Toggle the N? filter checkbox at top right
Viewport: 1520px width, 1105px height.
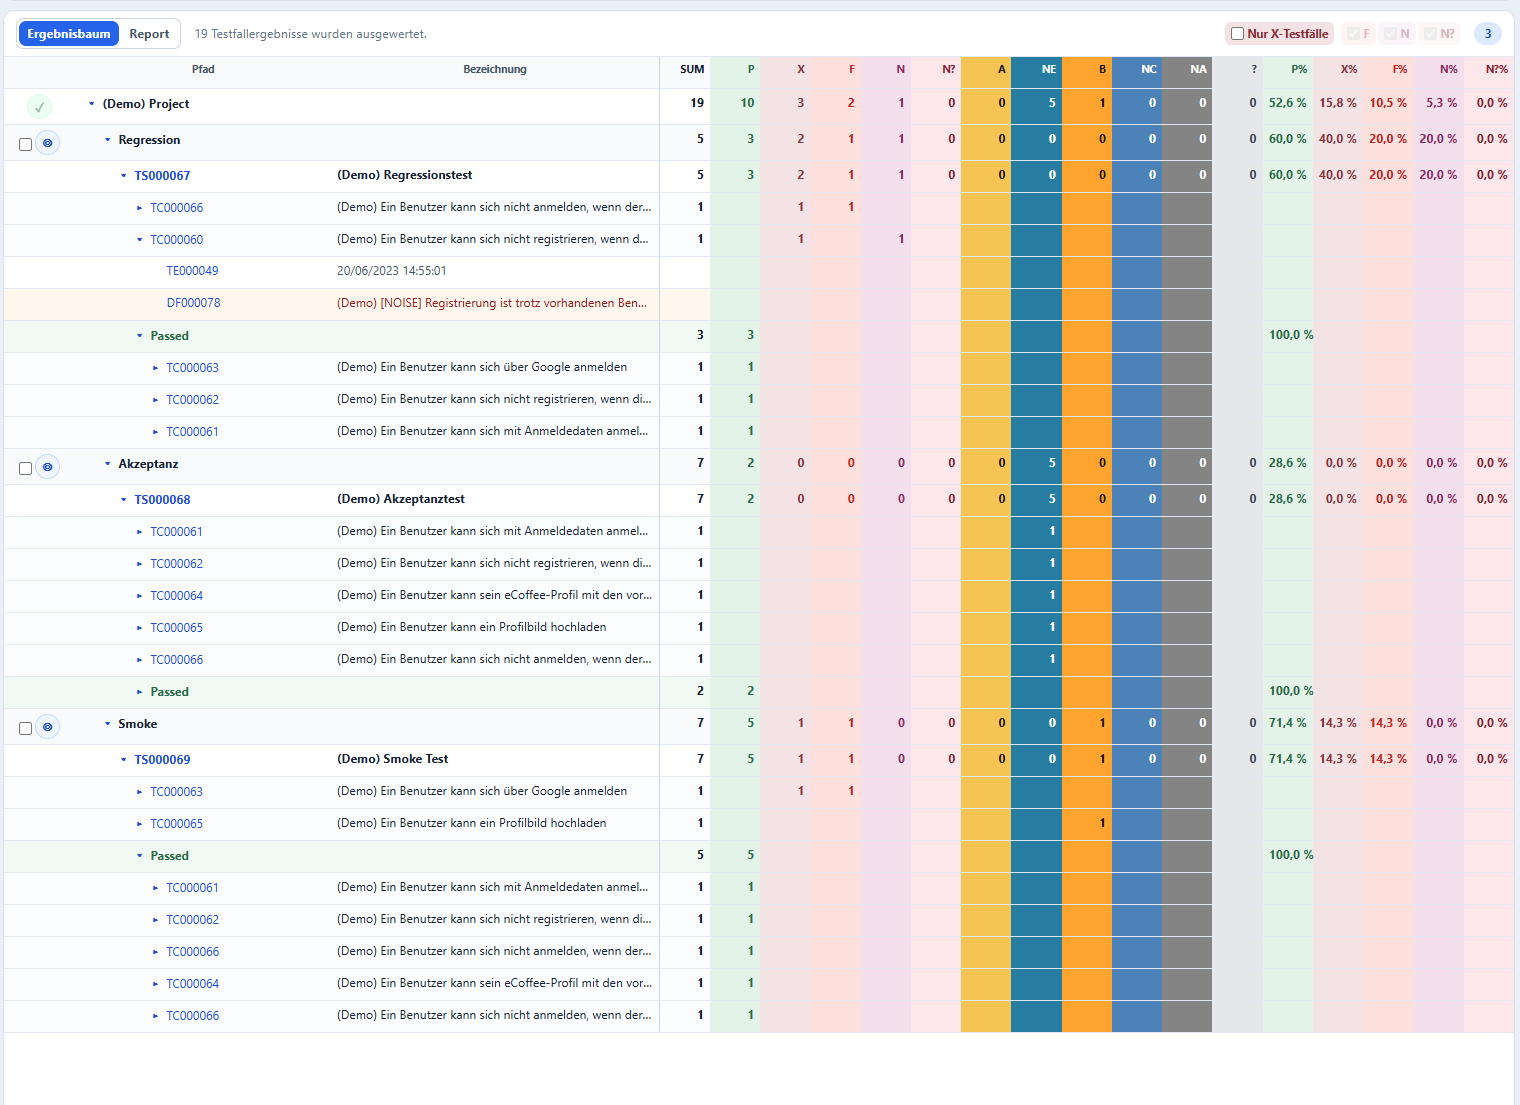[1431, 34]
